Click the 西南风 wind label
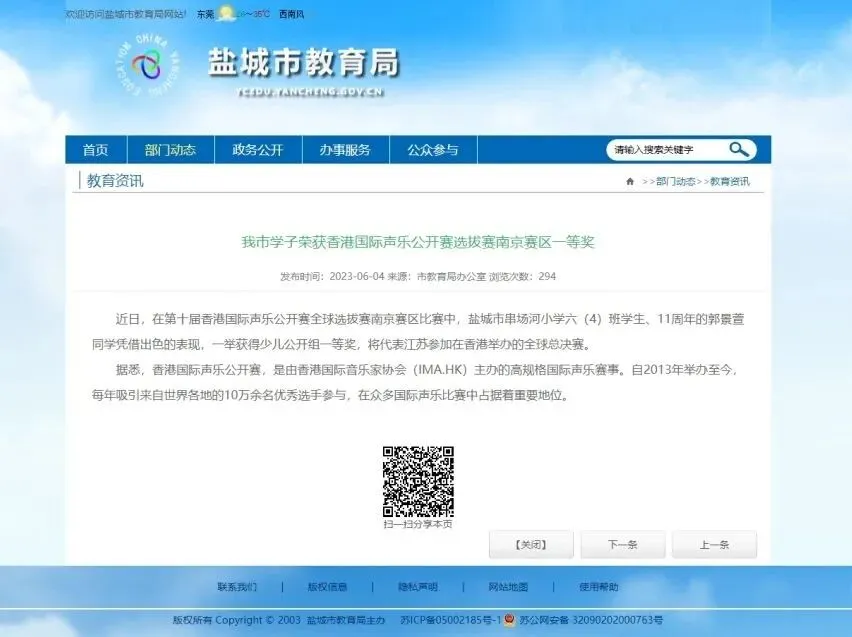Image resolution: width=852 pixels, height=637 pixels. coord(292,14)
